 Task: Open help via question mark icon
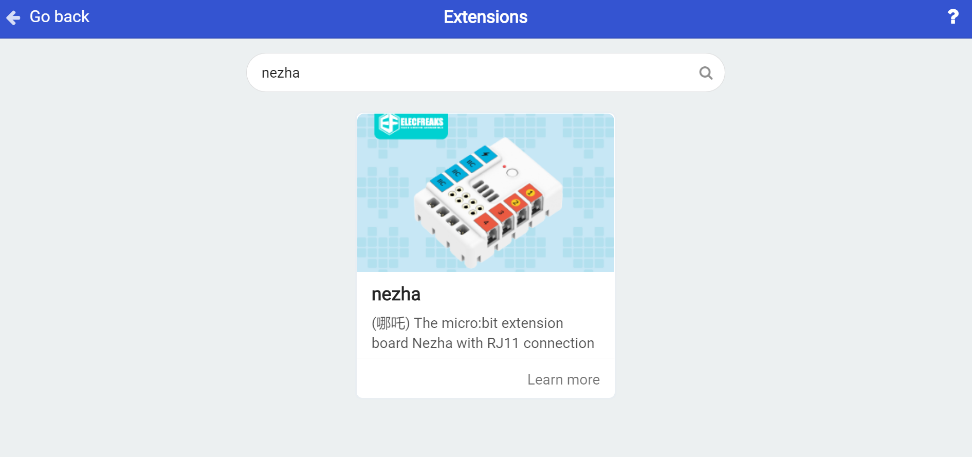click(953, 17)
